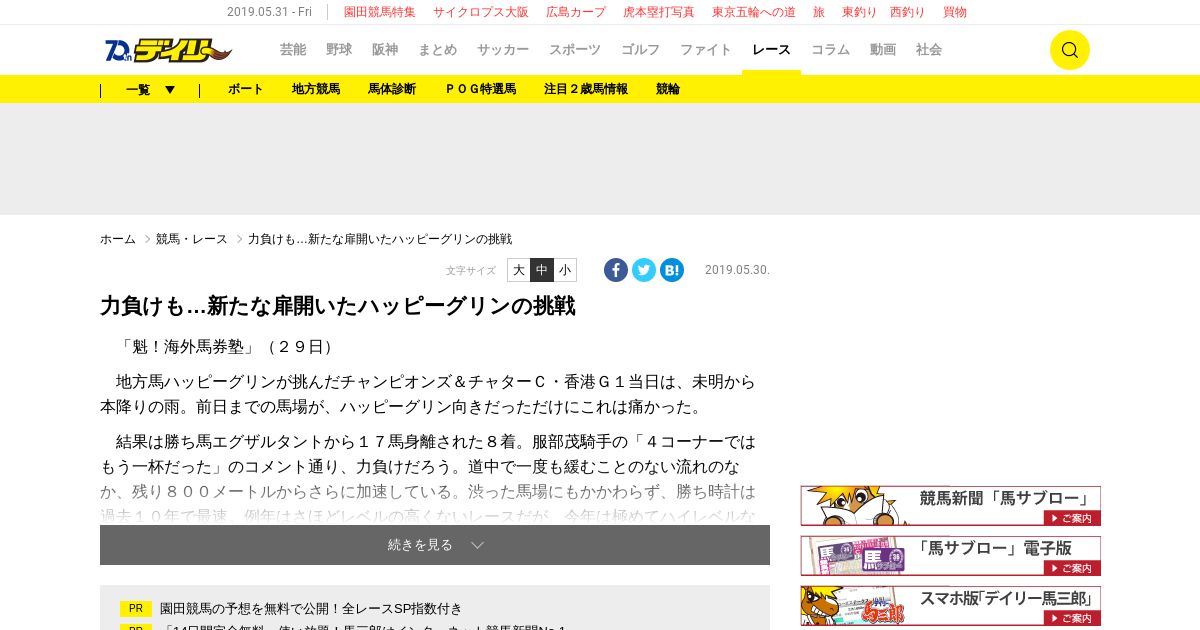Open the ファイト tab
The width and height of the screenshot is (1200, 630).
[706, 50]
